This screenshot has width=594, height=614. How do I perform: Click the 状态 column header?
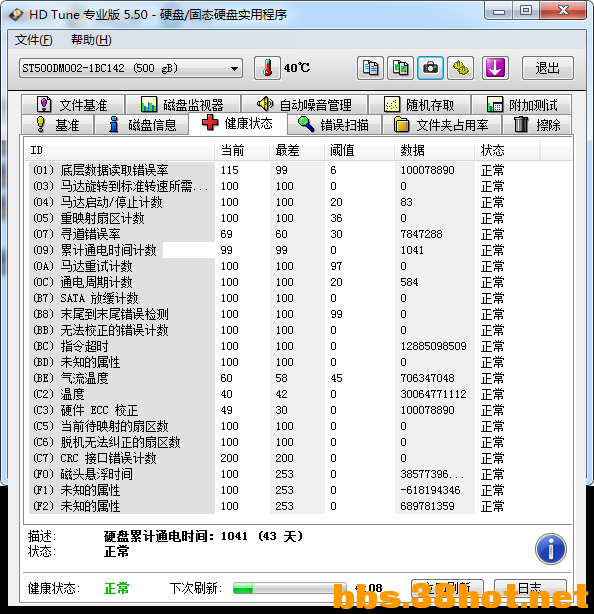pyautogui.click(x=507, y=150)
